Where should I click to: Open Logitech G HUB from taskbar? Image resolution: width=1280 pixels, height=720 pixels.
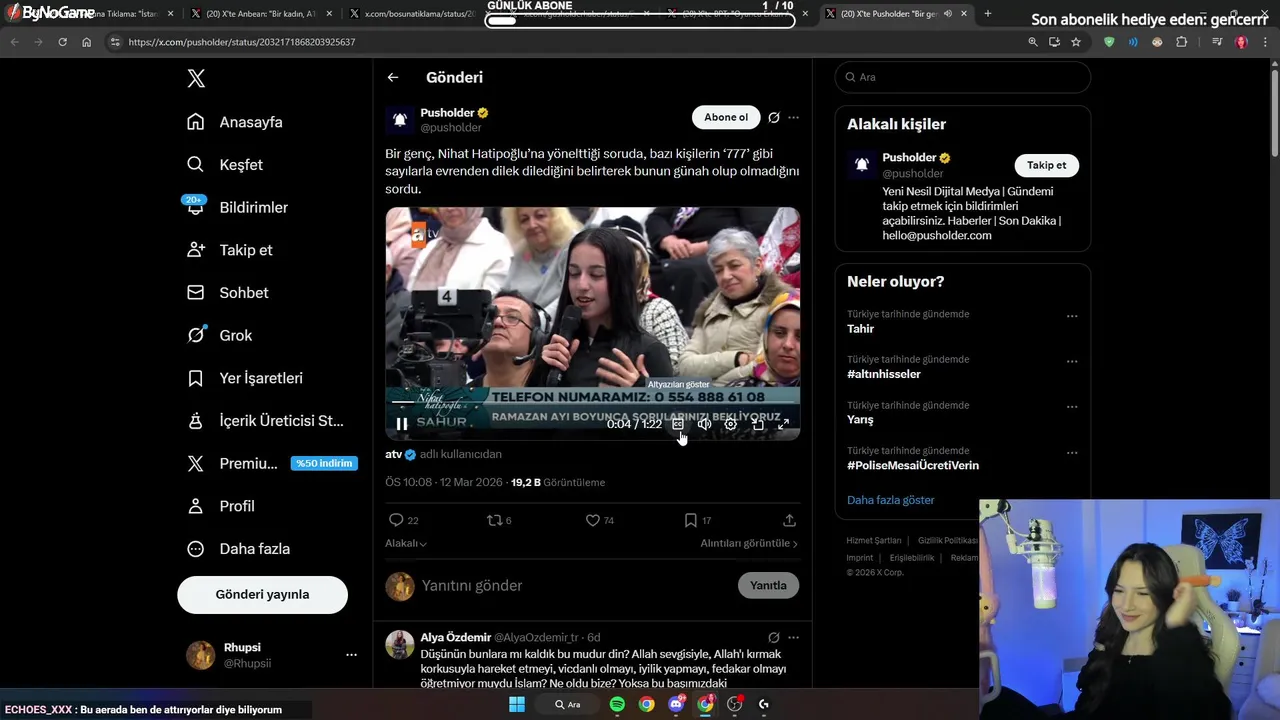pyautogui.click(x=764, y=704)
